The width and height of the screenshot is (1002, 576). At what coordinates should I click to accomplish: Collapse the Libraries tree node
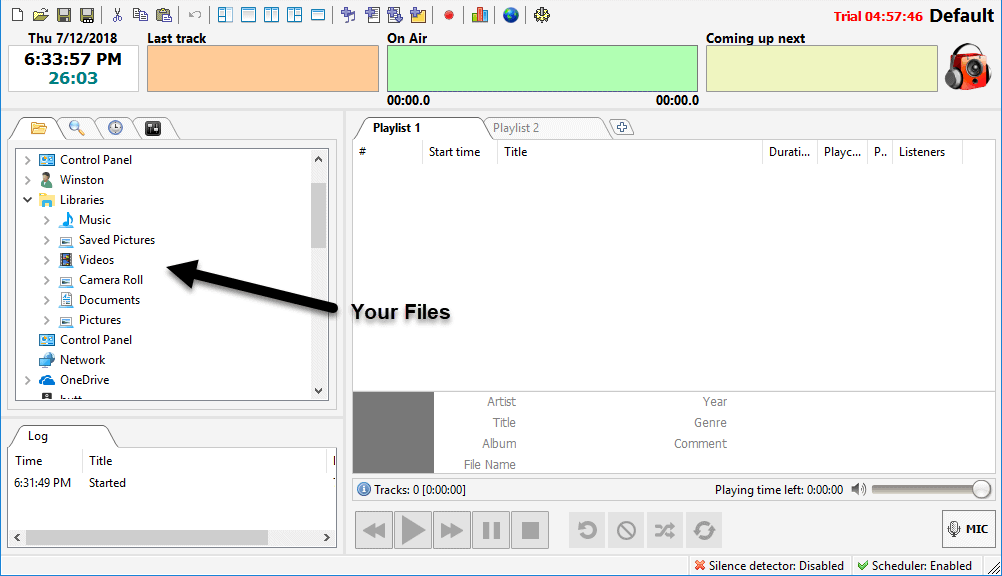28,200
